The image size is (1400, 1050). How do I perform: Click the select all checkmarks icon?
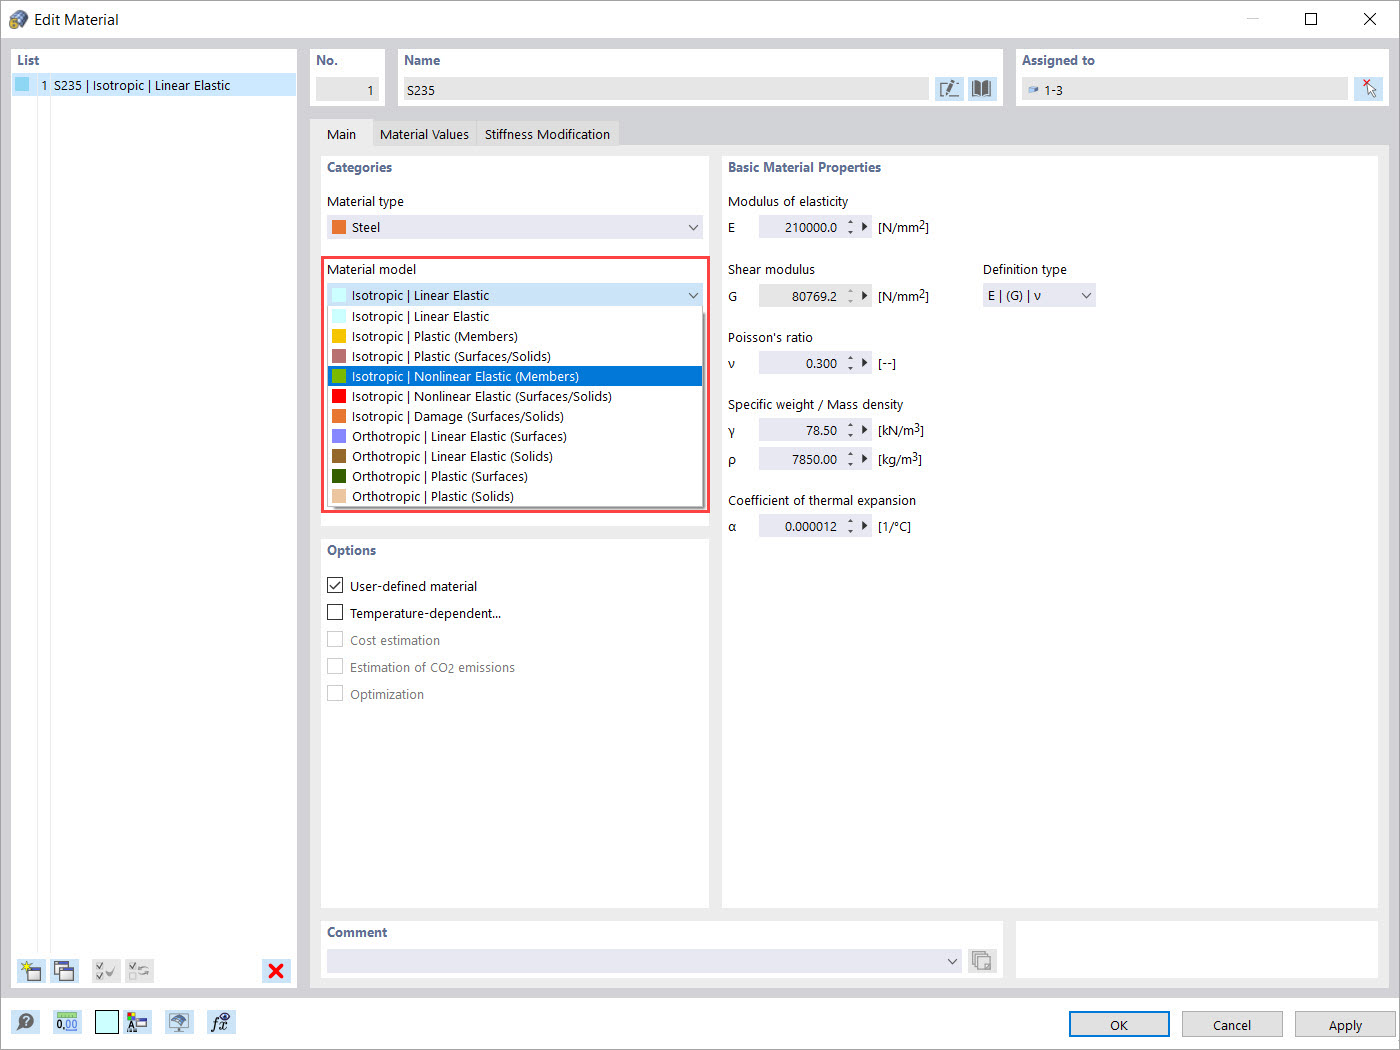tap(106, 970)
